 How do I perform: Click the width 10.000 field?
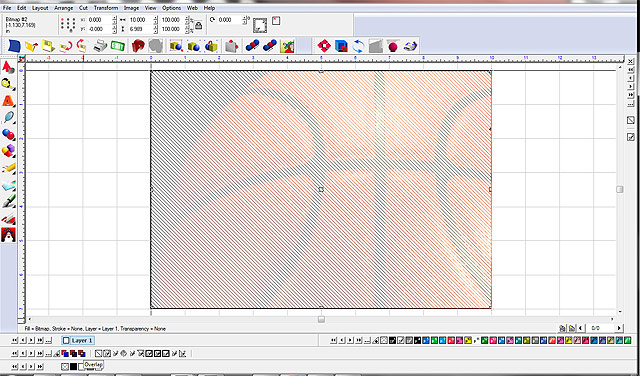point(141,20)
